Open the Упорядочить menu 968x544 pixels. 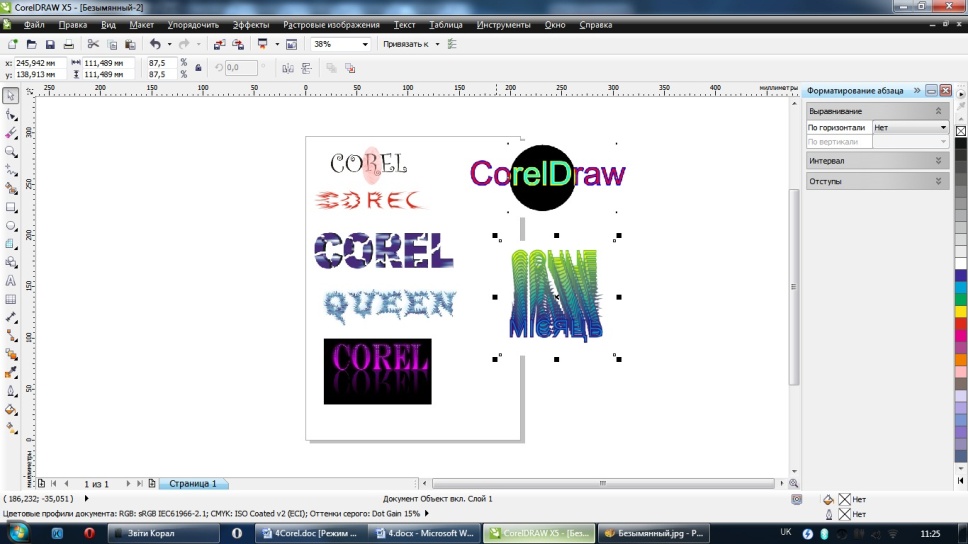click(193, 25)
